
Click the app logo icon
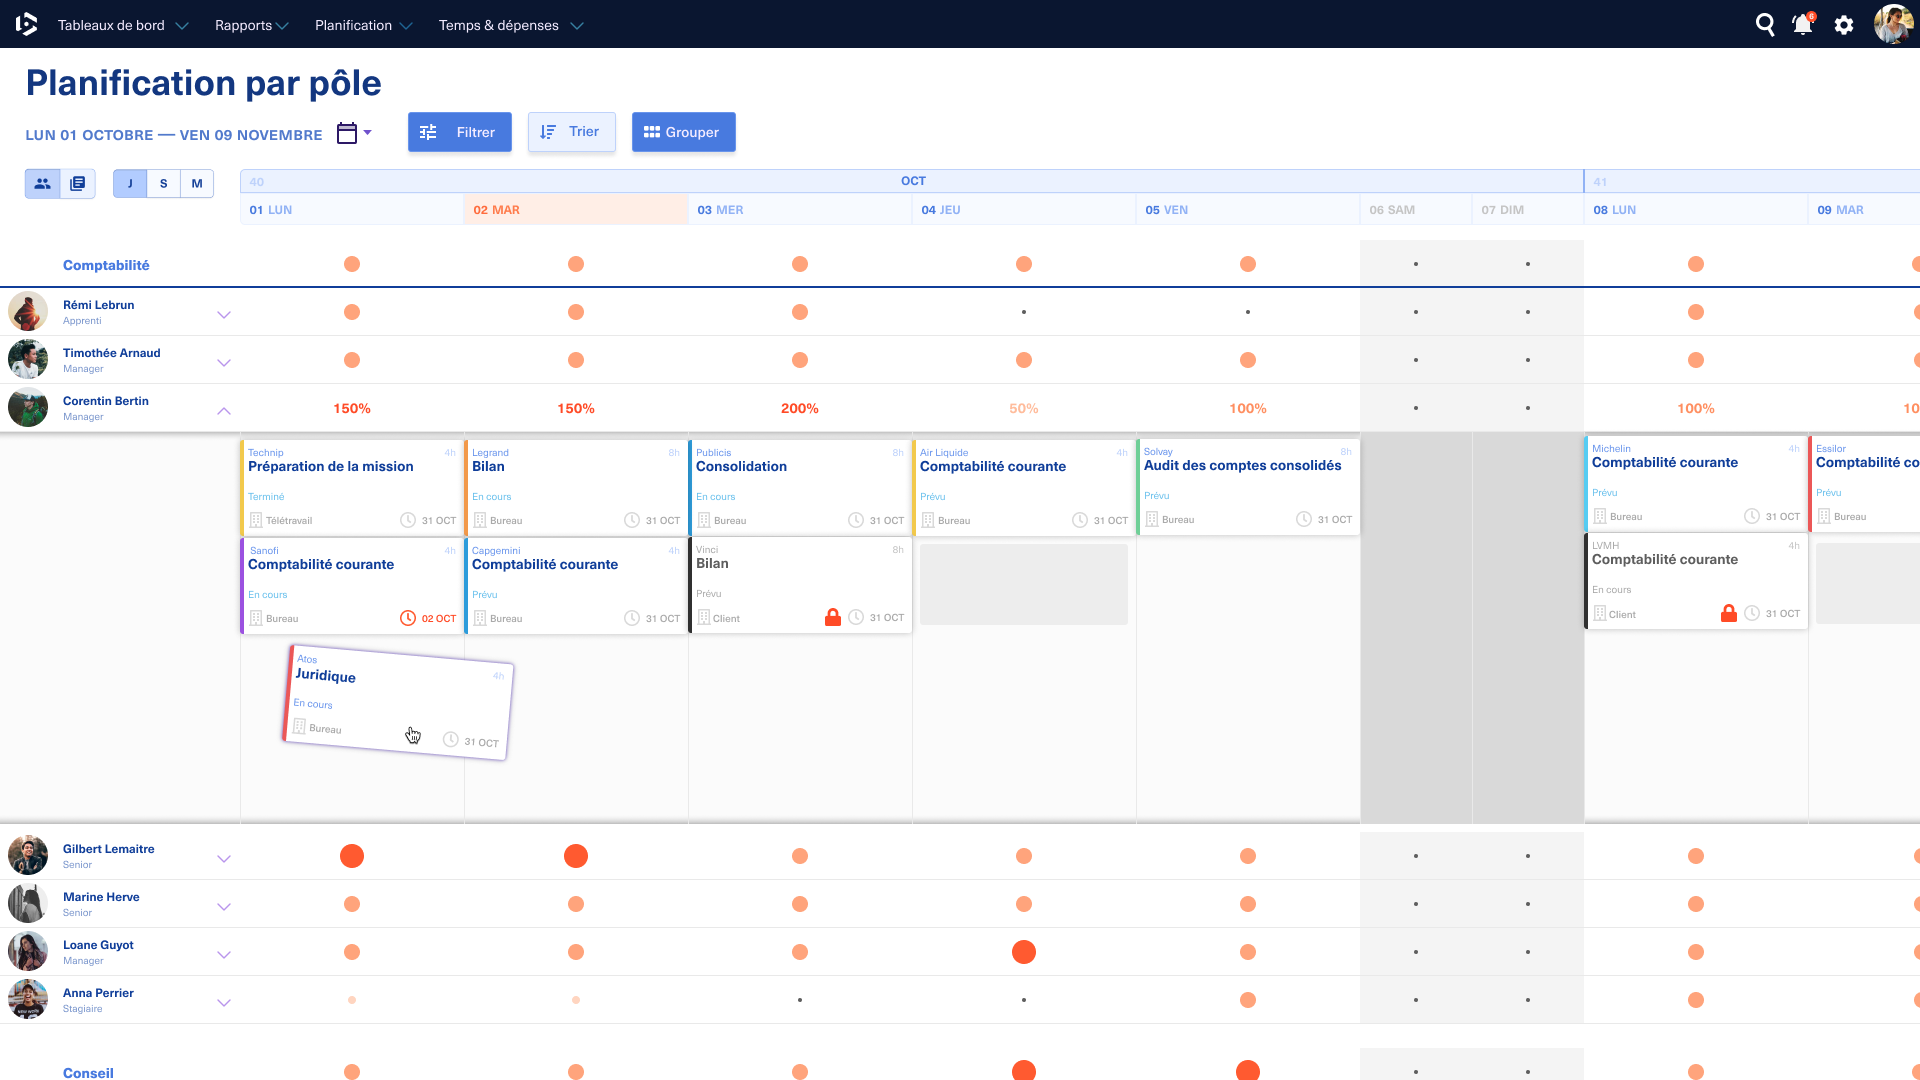point(27,25)
